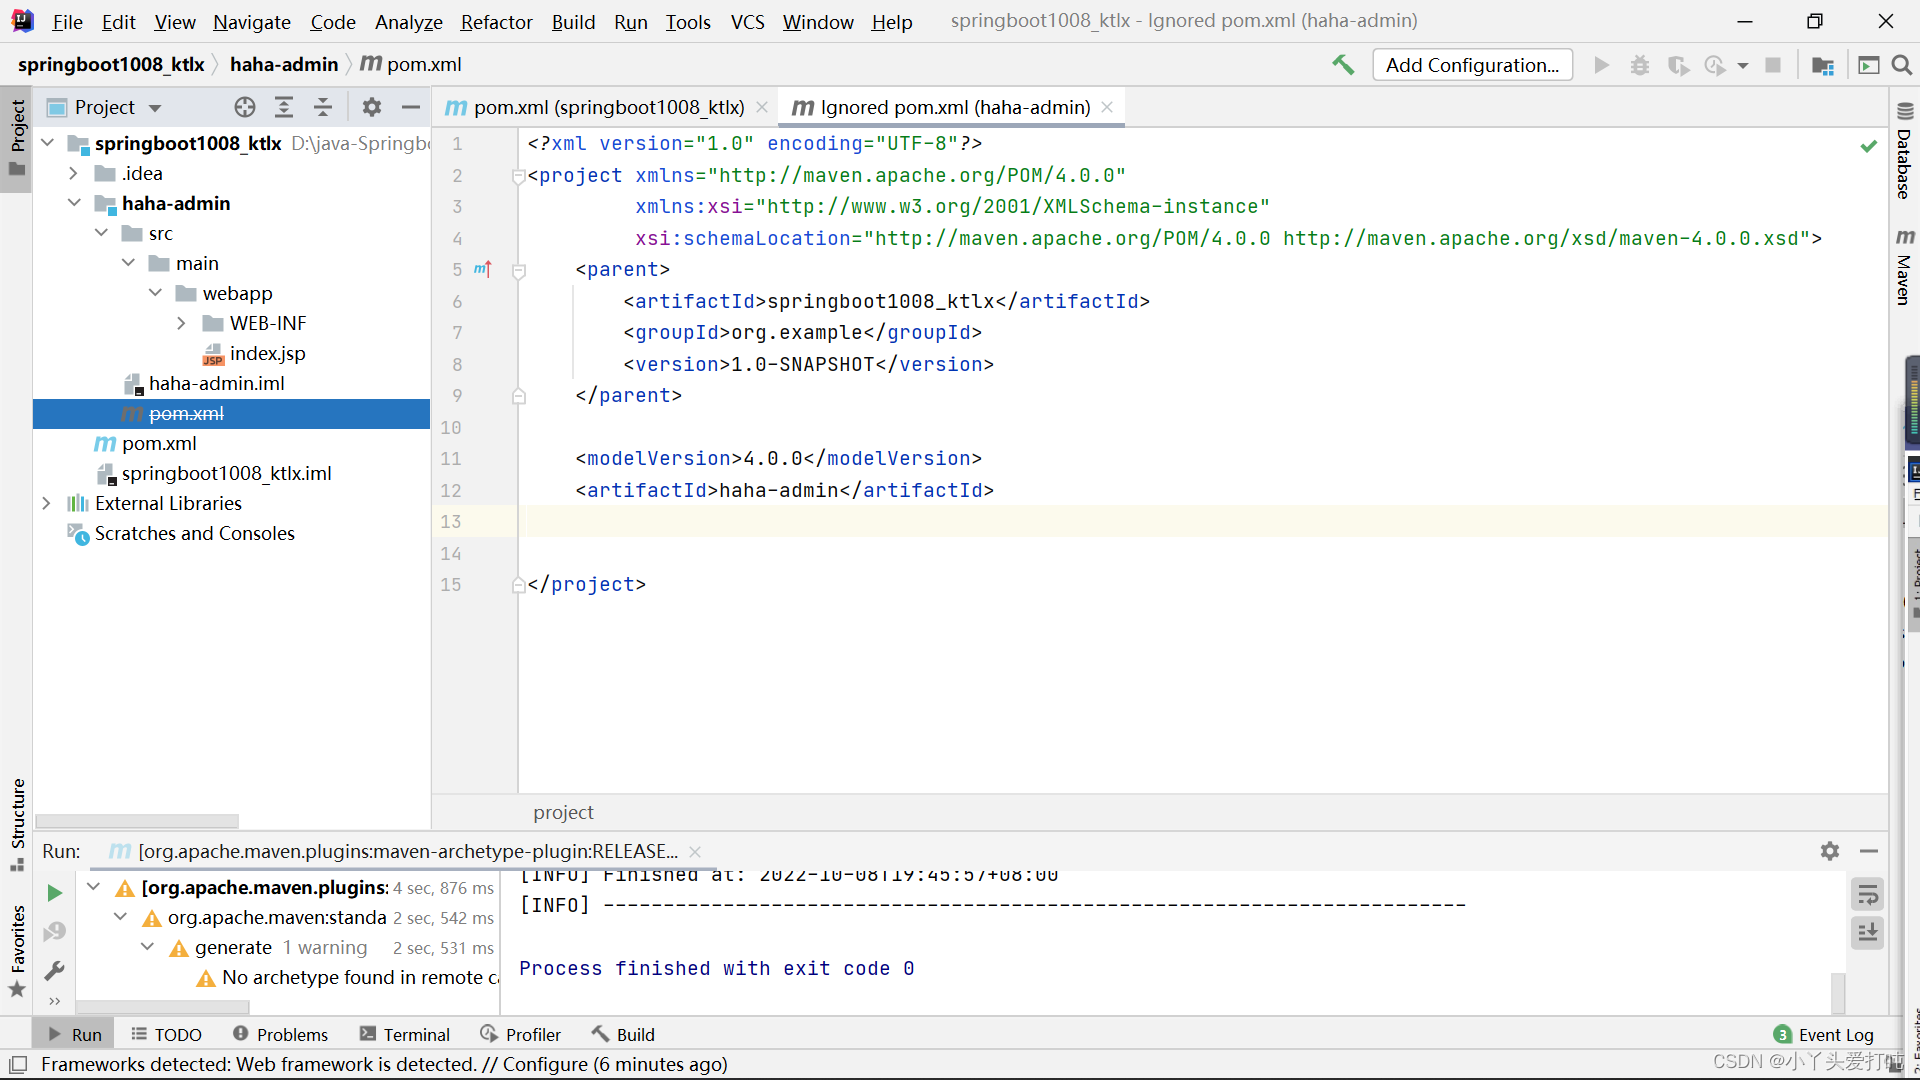Select the Analyze menu item
The height and width of the screenshot is (1080, 1920).
[407, 20]
